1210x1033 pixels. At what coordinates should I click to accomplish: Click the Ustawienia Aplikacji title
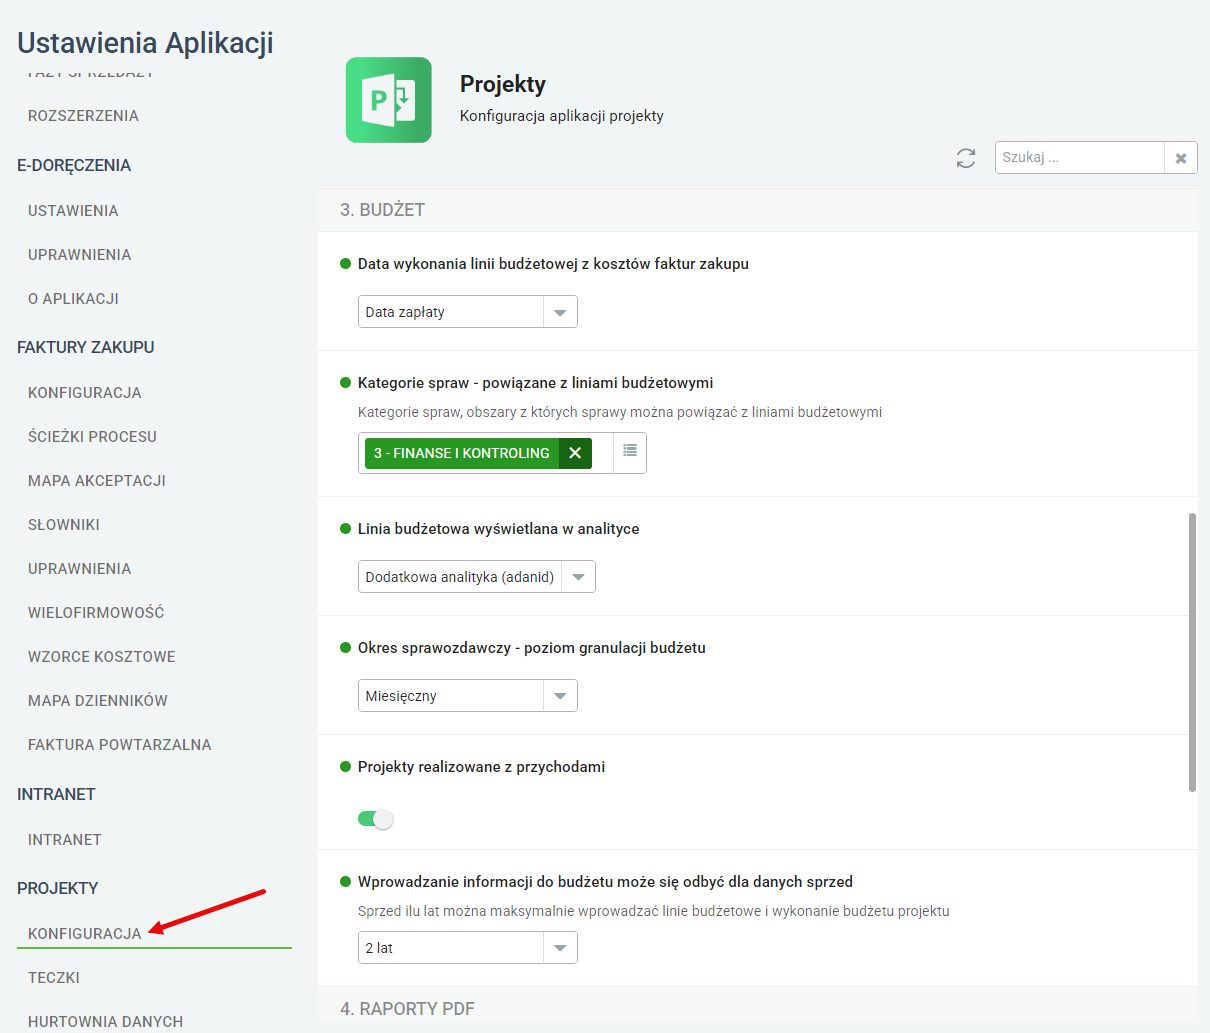[145, 43]
